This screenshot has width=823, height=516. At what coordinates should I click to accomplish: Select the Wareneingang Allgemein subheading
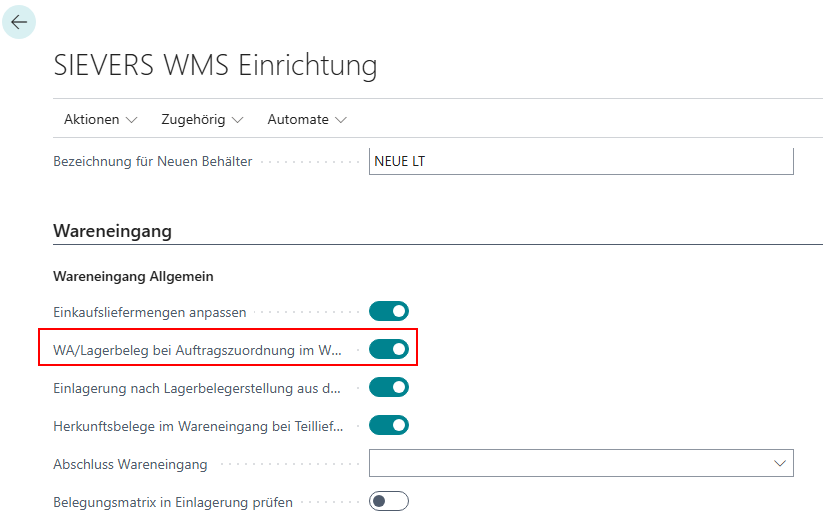133,276
